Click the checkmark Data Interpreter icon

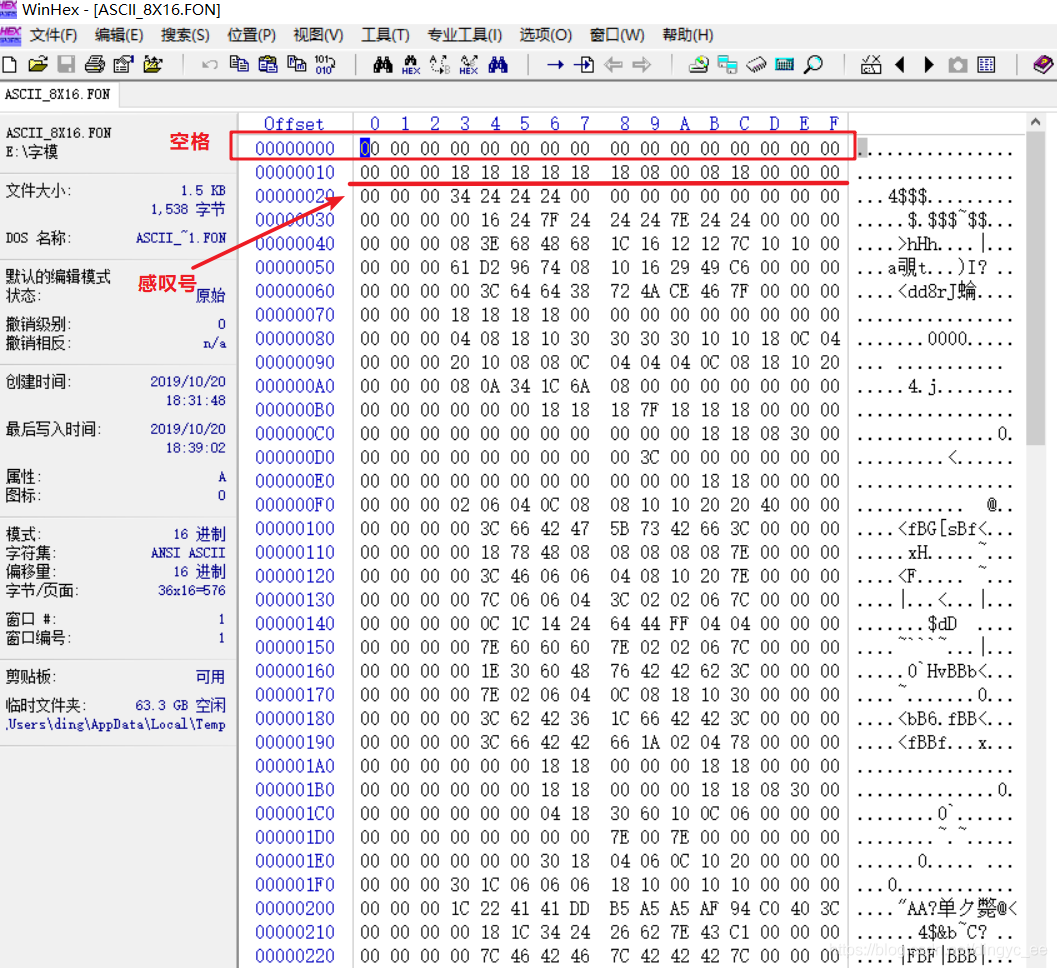[x=871, y=65]
